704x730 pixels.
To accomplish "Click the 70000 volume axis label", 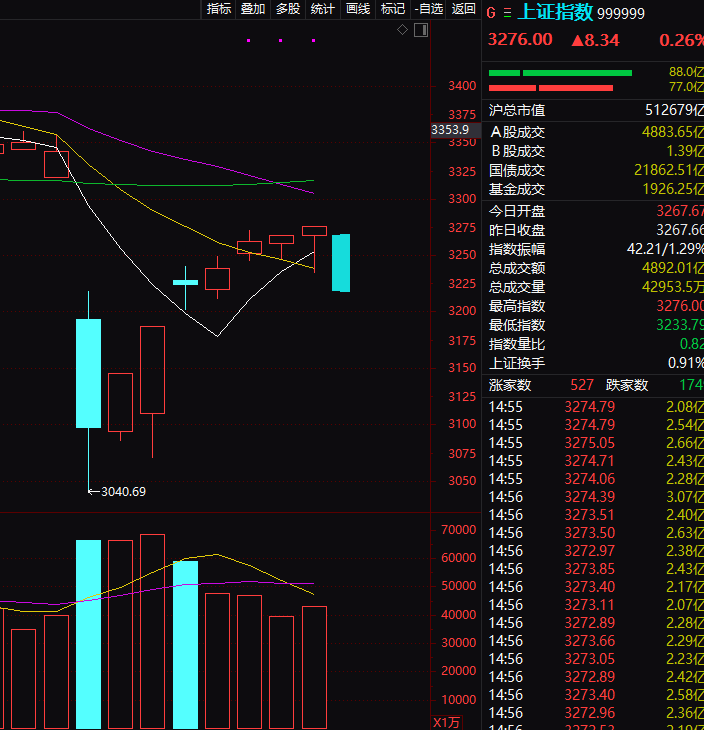I will pyautogui.click(x=459, y=530).
